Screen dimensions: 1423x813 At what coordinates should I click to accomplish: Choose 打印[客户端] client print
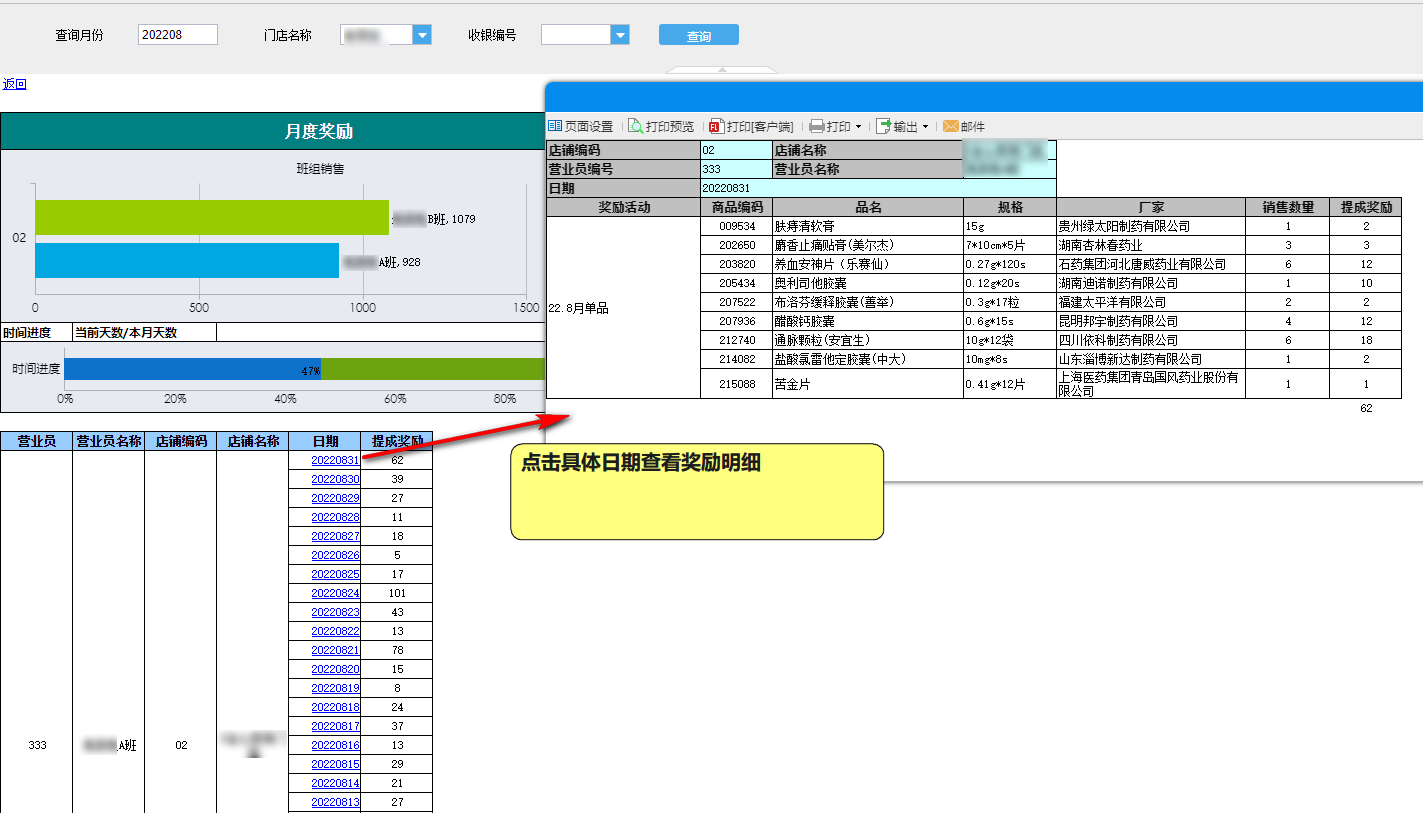click(751, 127)
